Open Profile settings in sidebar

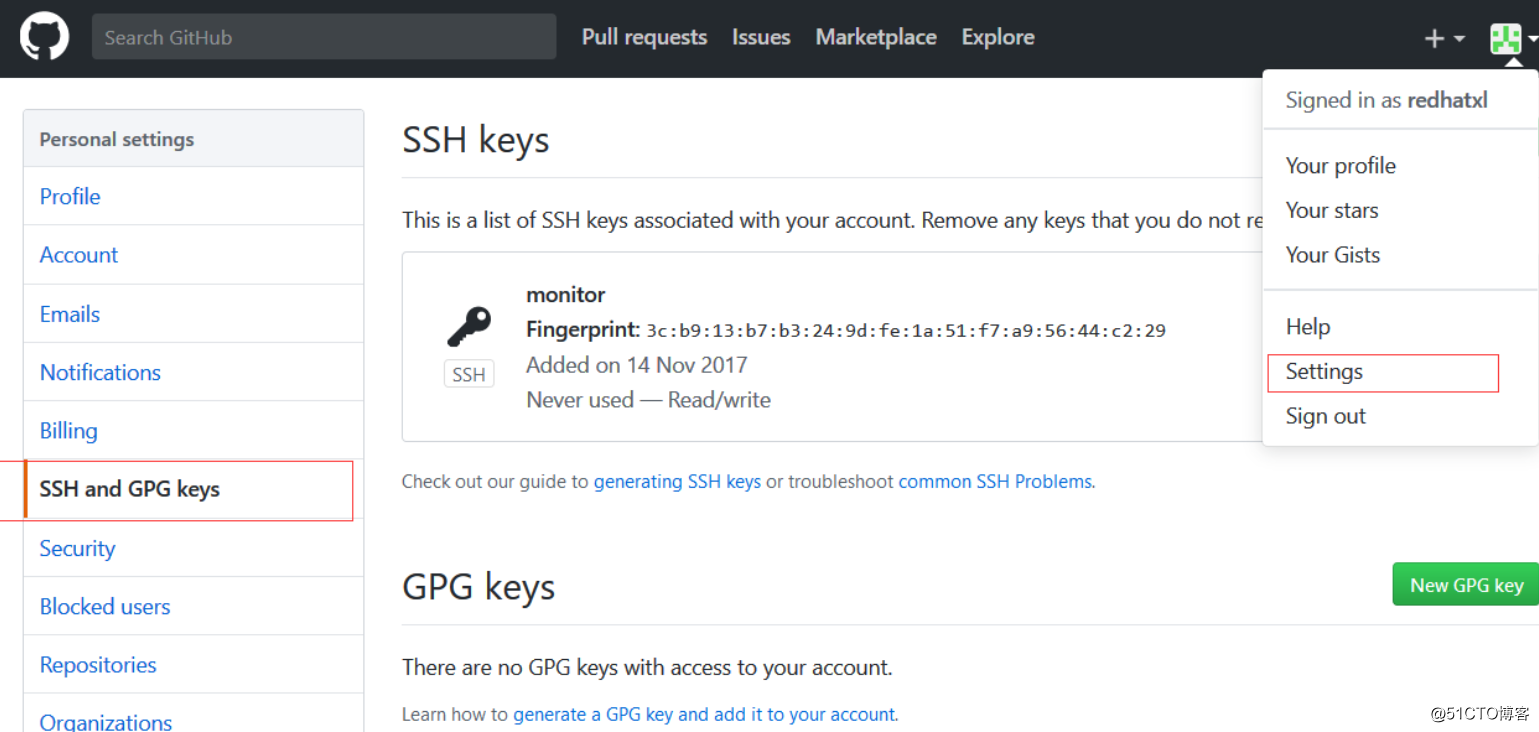[x=193, y=196]
